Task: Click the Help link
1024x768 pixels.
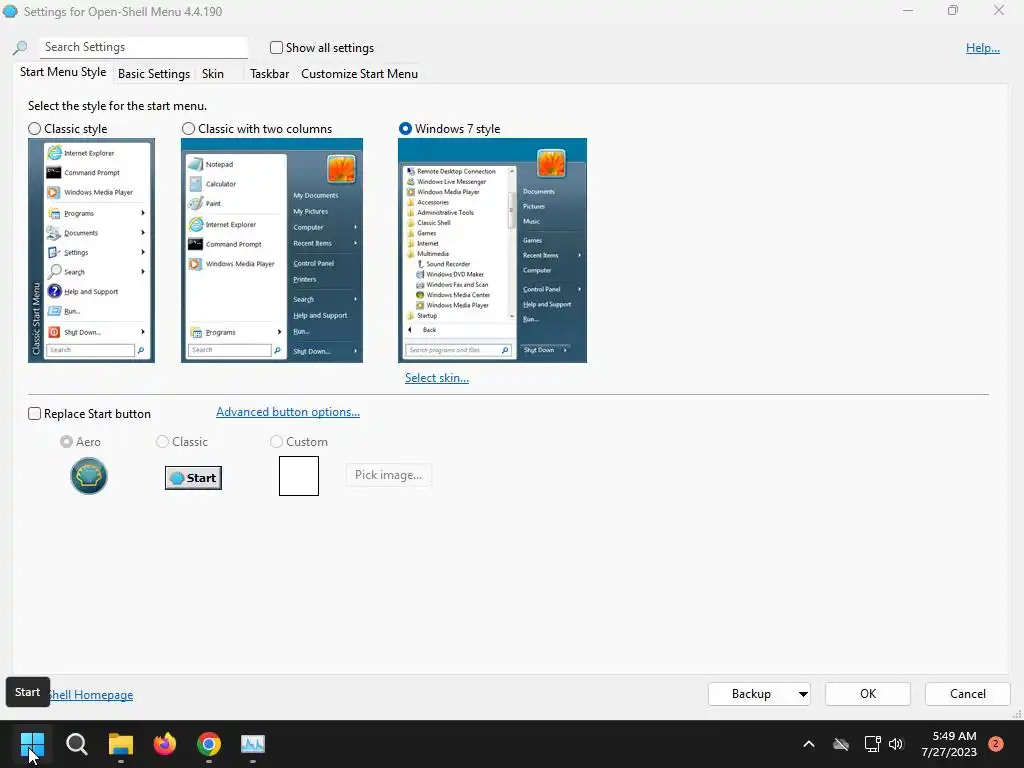Action: pos(983,48)
